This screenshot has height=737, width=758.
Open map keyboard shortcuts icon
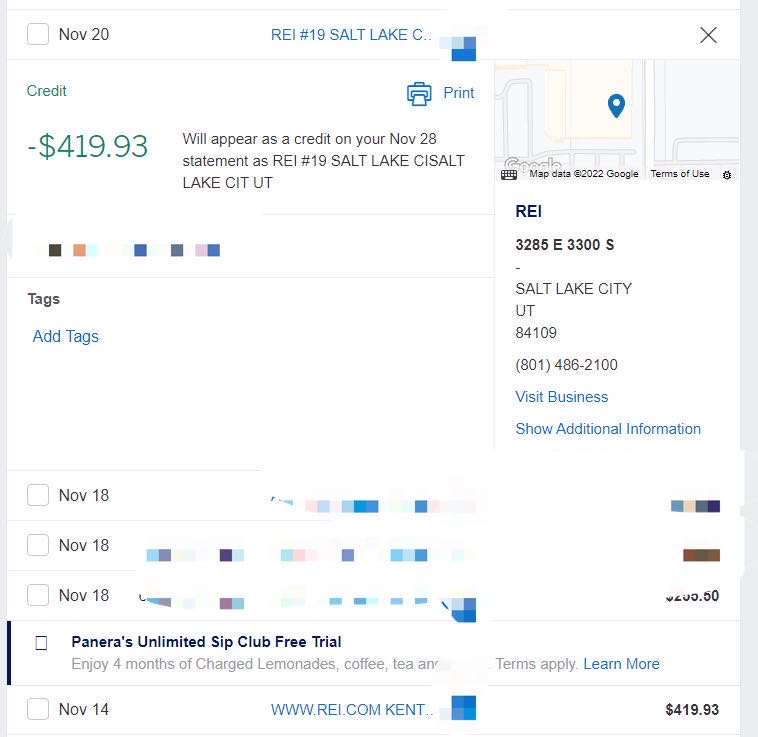509,174
